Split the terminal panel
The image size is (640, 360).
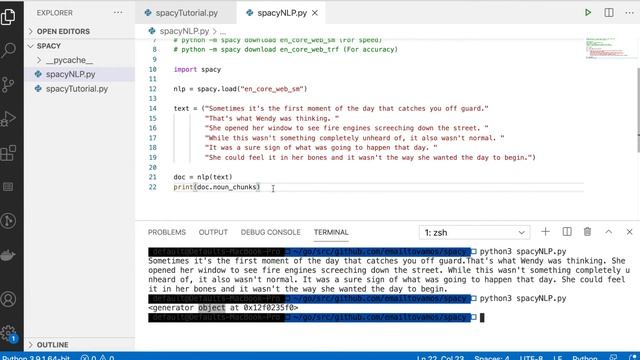(567, 232)
